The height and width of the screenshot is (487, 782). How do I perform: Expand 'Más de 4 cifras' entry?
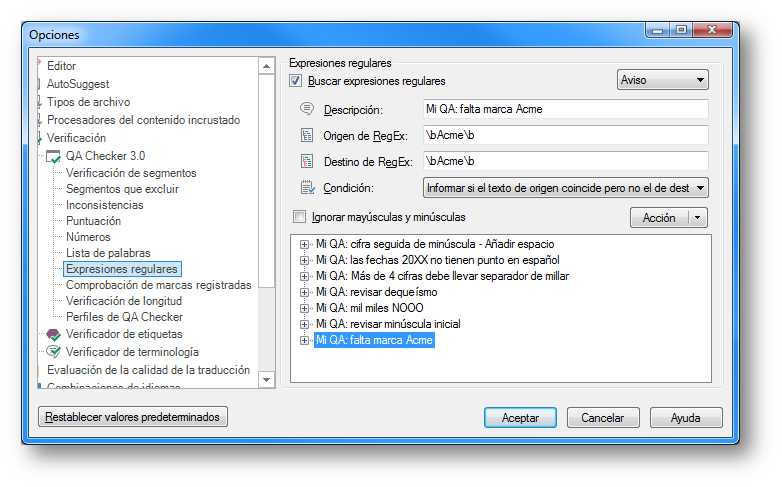[304, 276]
